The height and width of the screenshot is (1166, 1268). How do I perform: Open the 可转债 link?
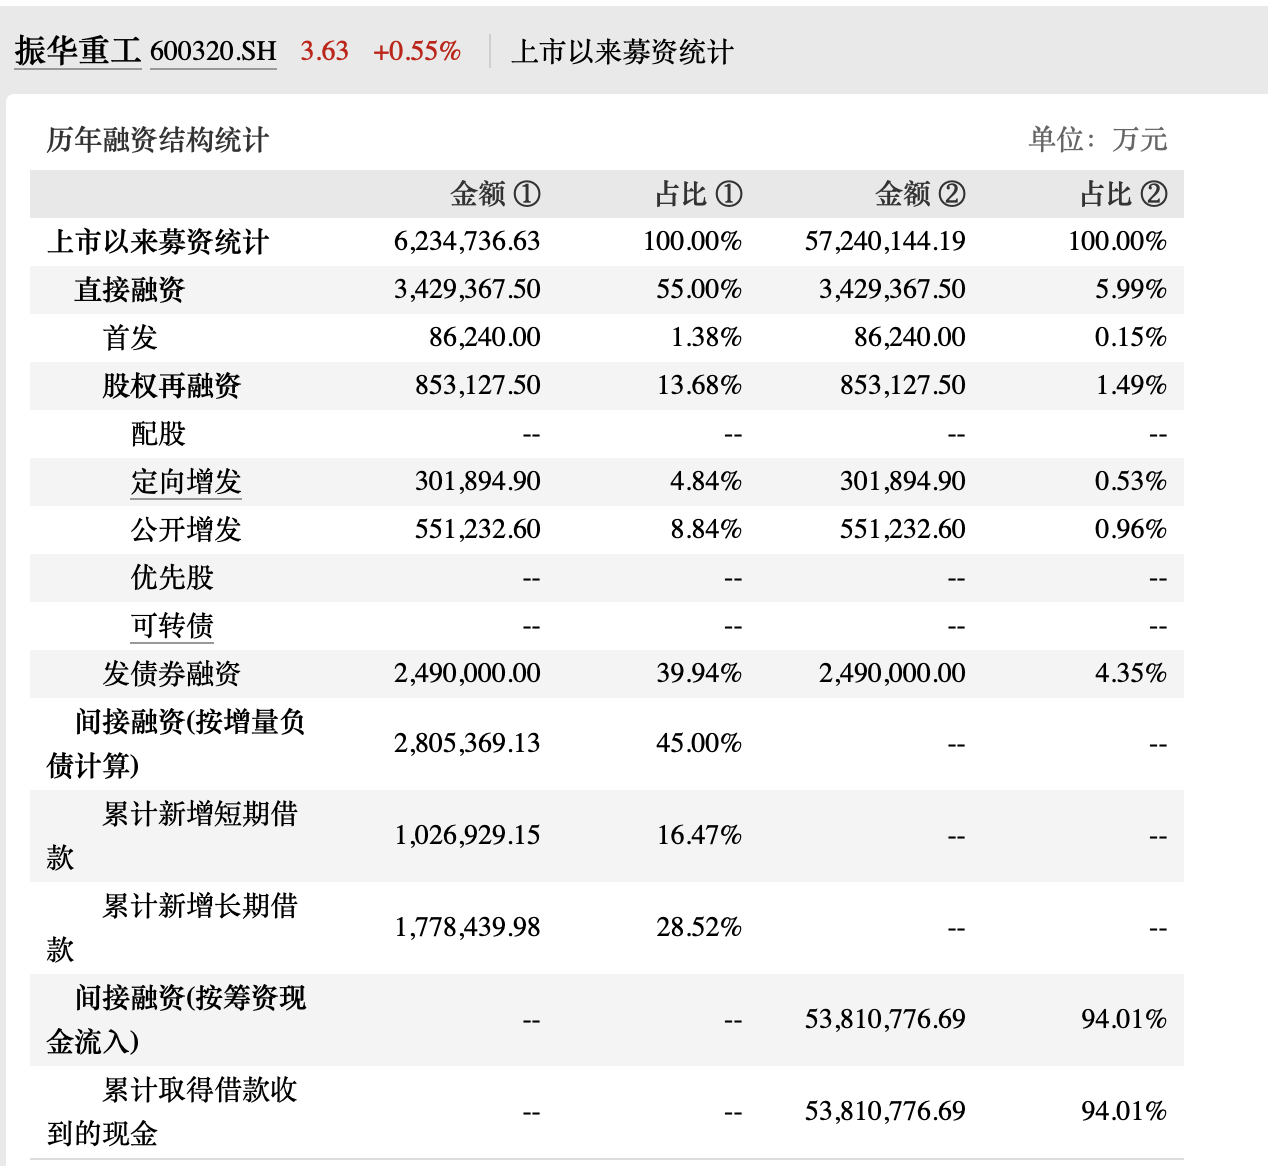pyautogui.click(x=172, y=626)
